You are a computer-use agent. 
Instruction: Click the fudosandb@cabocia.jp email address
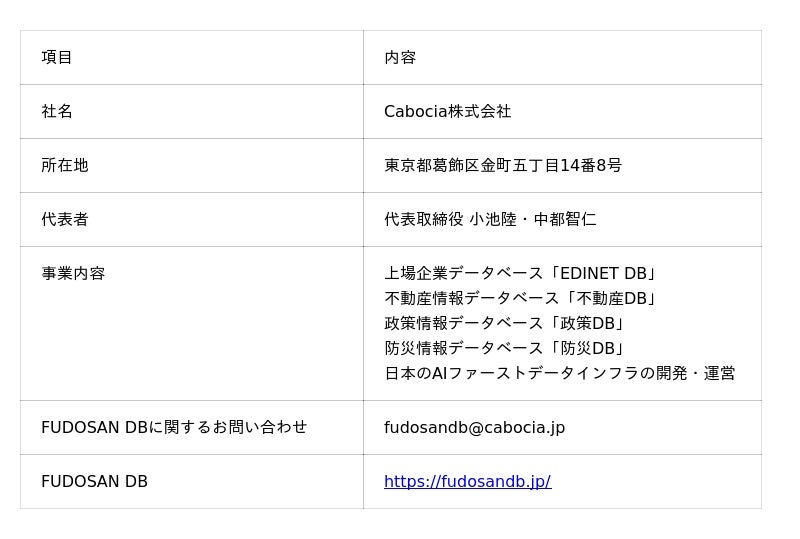474,427
